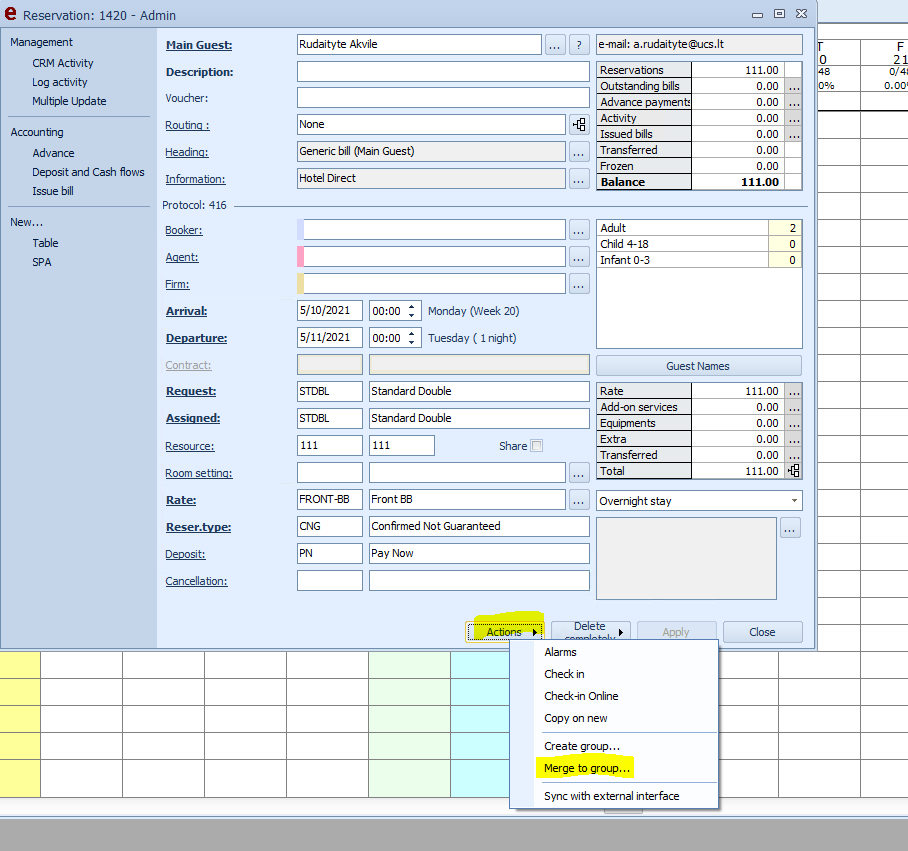The image size is (908, 851).
Task: Increase the Departure time with the up arrow
Action: point(411,333)
